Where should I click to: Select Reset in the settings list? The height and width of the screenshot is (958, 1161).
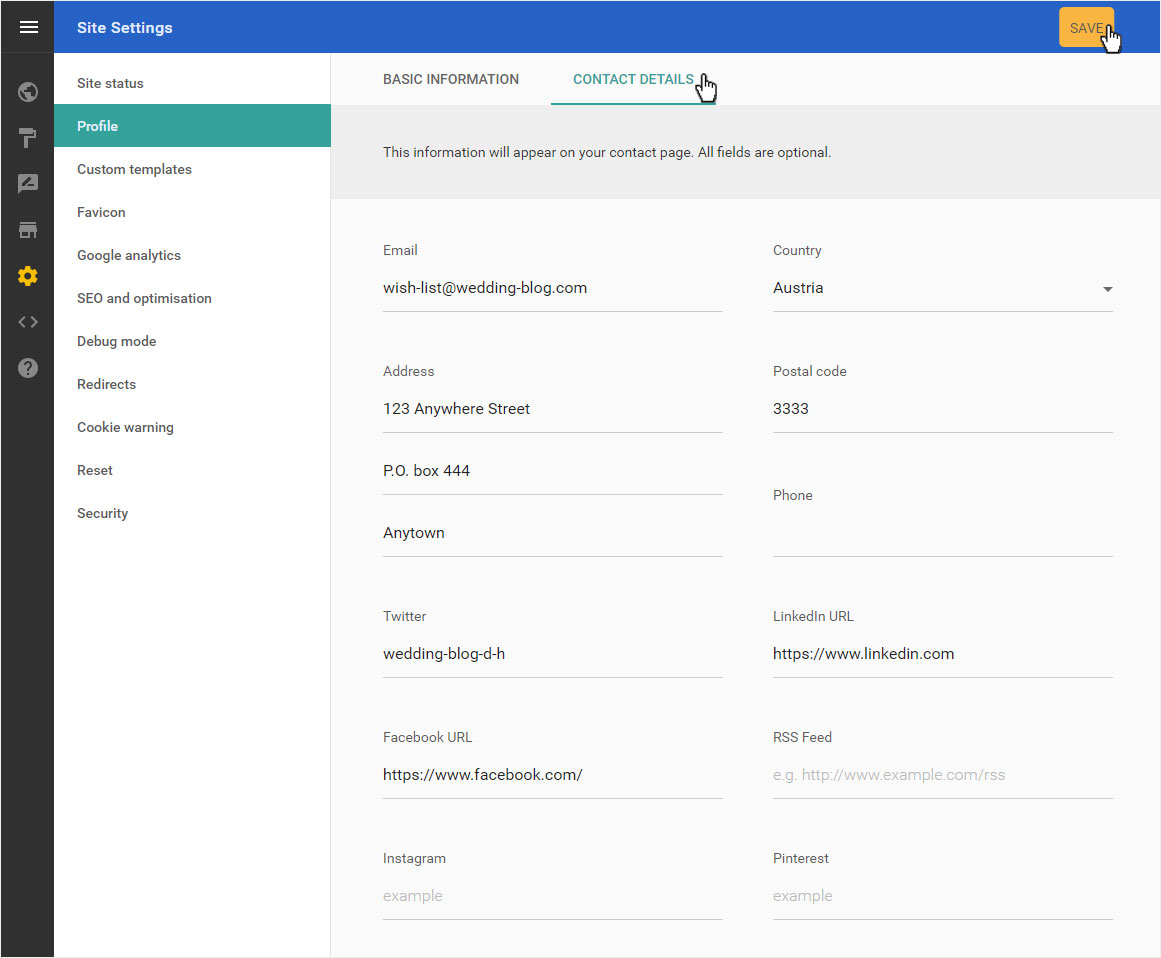[x=192, y=469]
